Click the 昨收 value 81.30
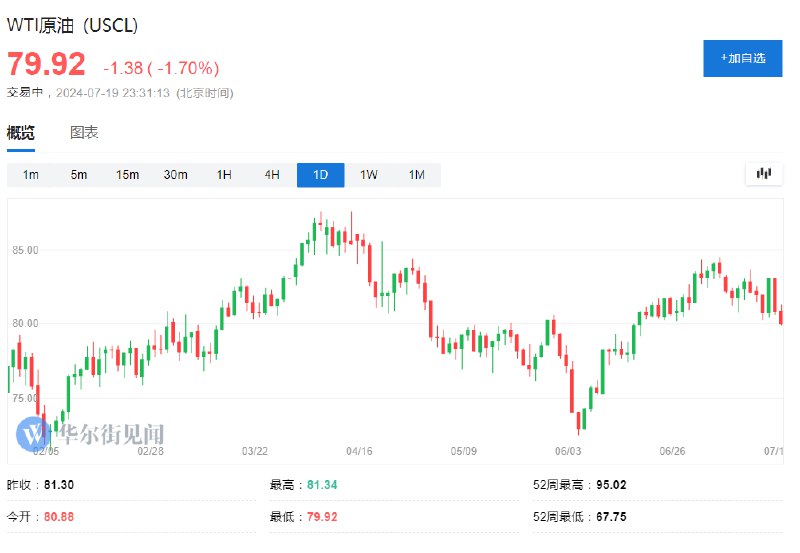The image size is (800, 553). (x=59, y=485)
